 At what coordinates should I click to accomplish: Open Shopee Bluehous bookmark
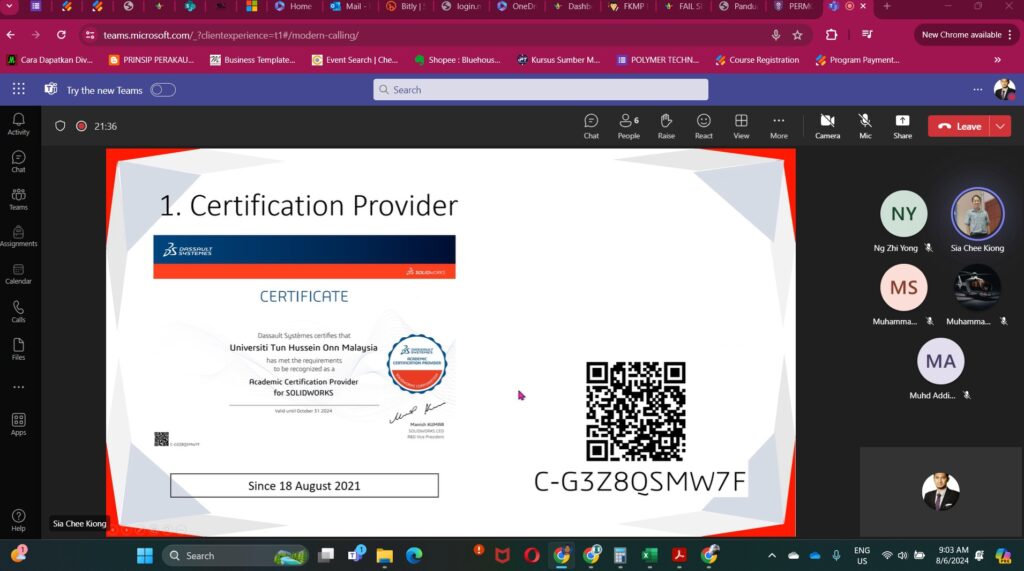click(x=457, y=59)
